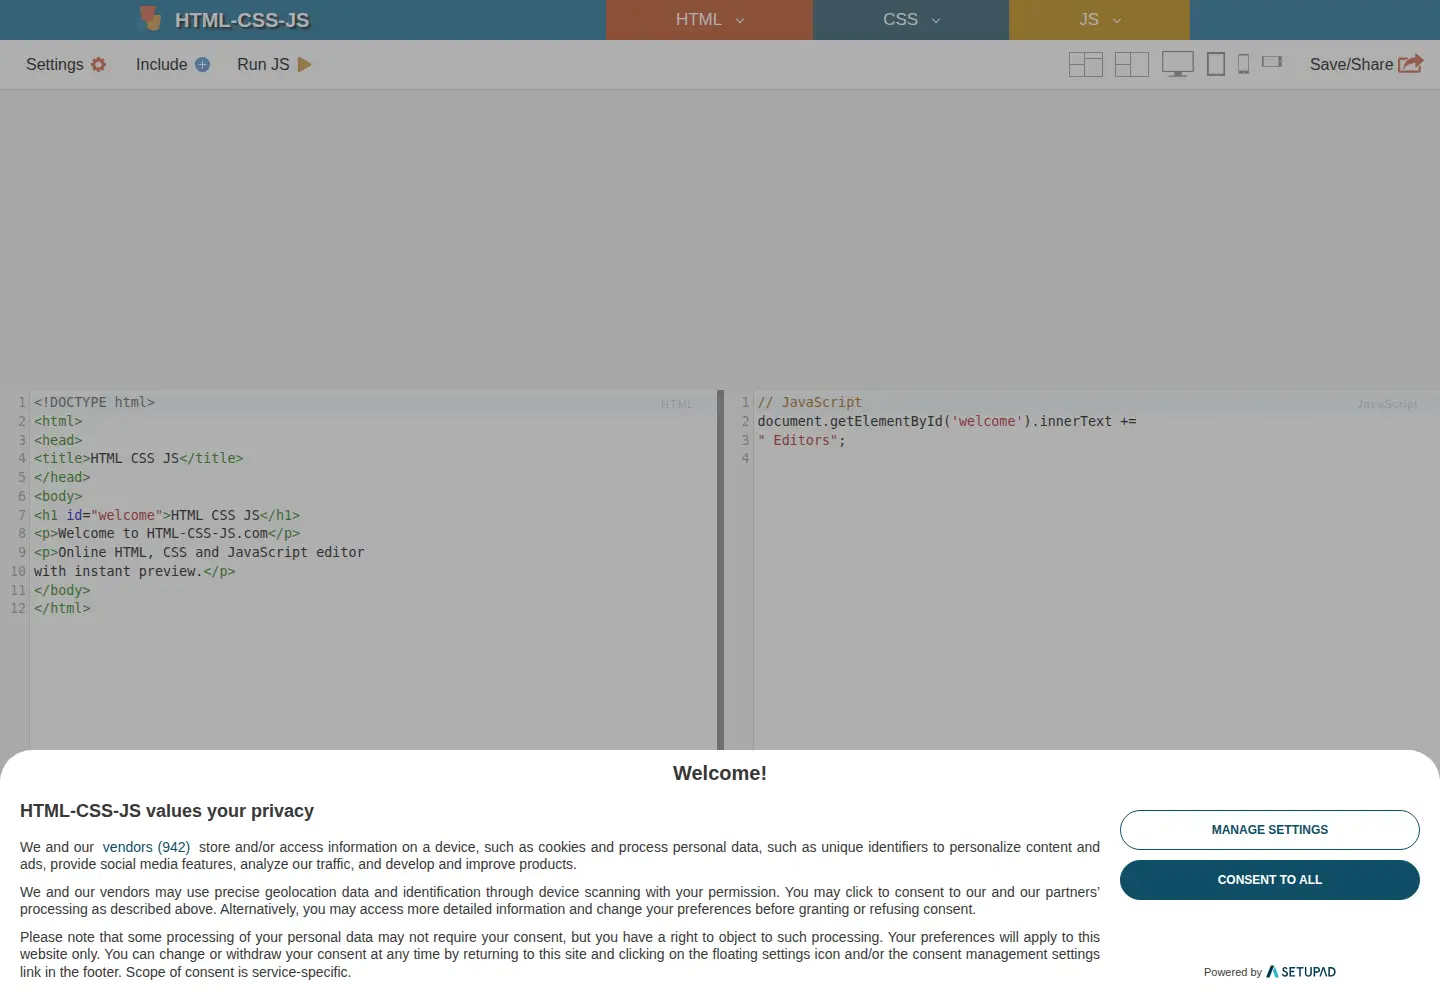1440x1000 pixels.
Task: Click the '<!DOCTYPE html>' line
Action: coord(94,402)
